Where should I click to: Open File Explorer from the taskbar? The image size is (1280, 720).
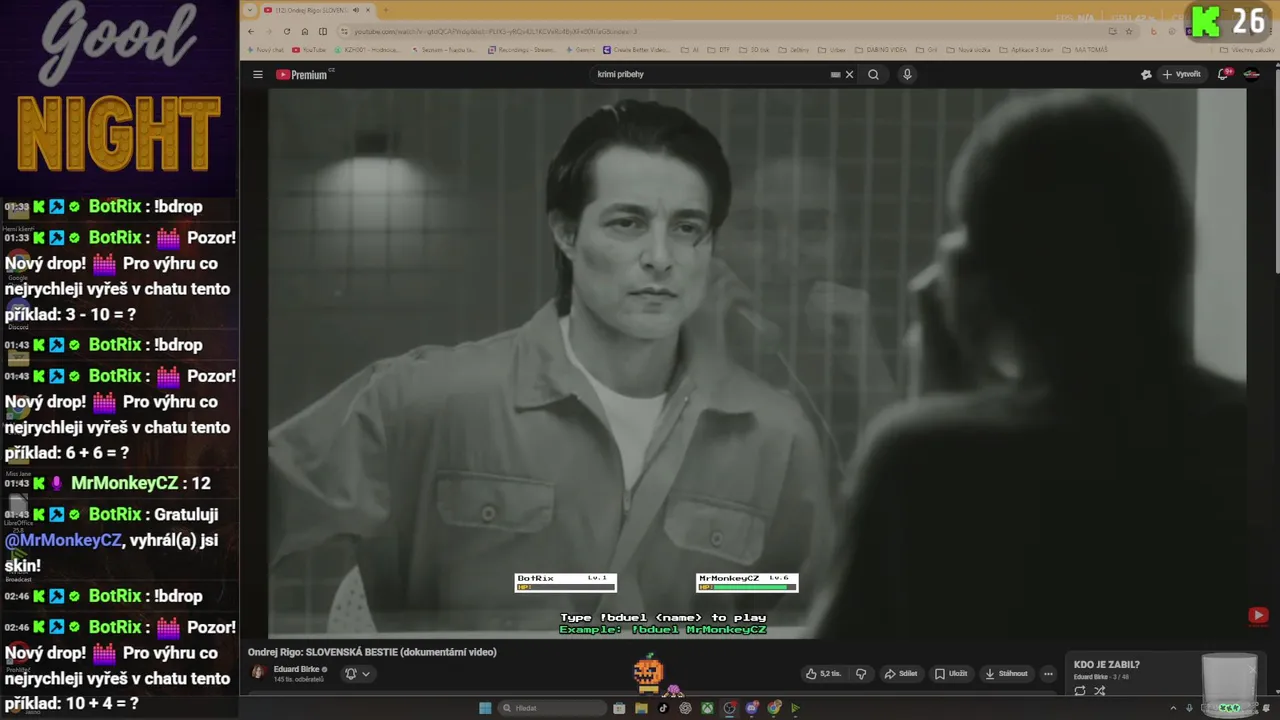(641, 708)
